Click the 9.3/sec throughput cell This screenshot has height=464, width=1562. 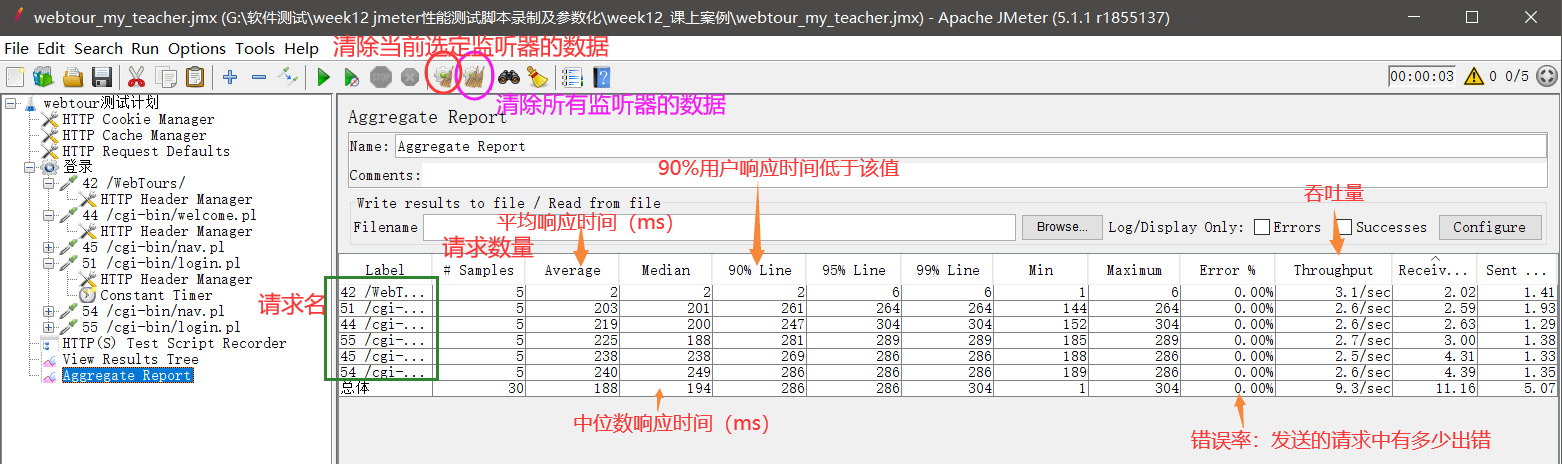pyautogui.click(x=1333, y=388)
